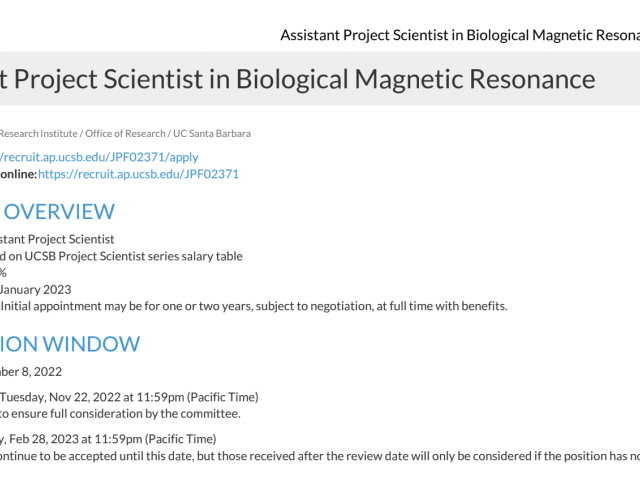Open the recruit JPF02371 apply link
Viewport: 640px width, 480px height.
(x=98, y=156)
